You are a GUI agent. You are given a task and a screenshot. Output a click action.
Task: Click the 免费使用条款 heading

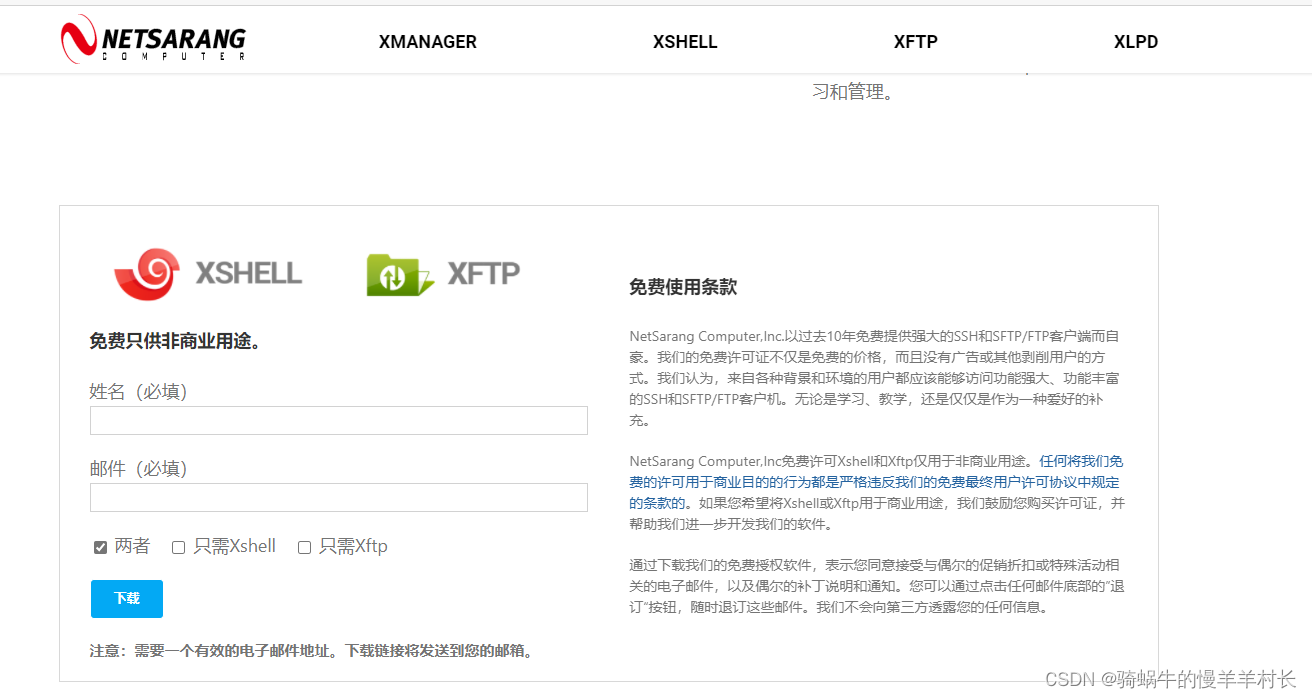683,287
